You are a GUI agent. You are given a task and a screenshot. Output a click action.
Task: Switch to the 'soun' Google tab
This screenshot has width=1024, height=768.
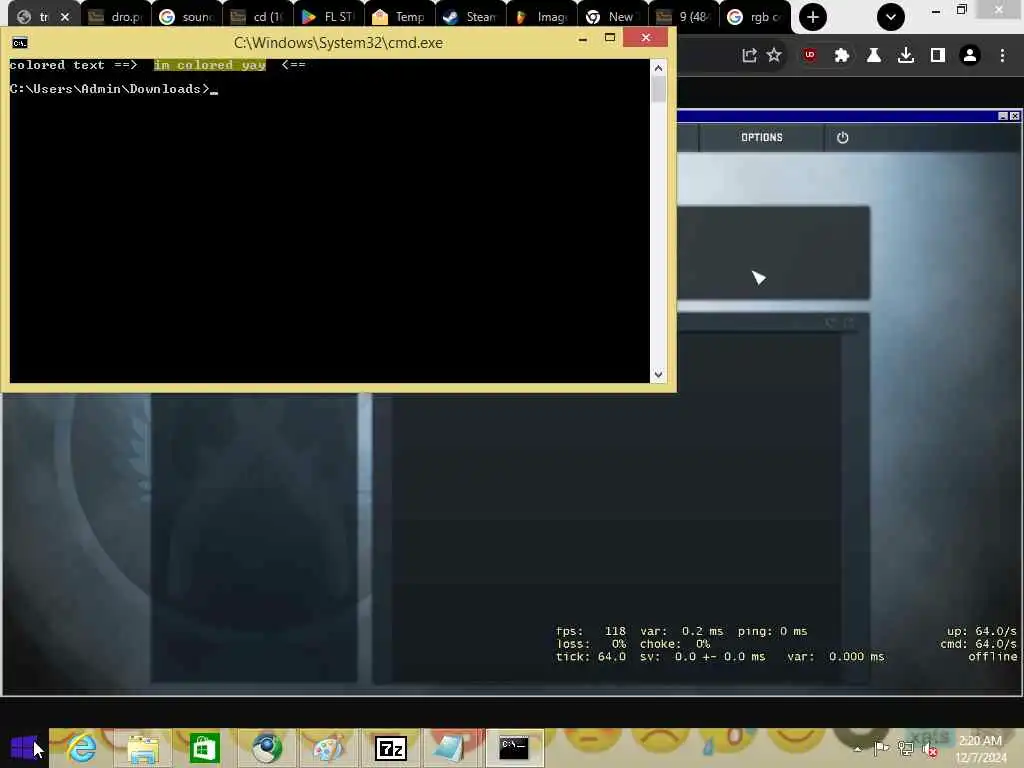pos(187,17)
